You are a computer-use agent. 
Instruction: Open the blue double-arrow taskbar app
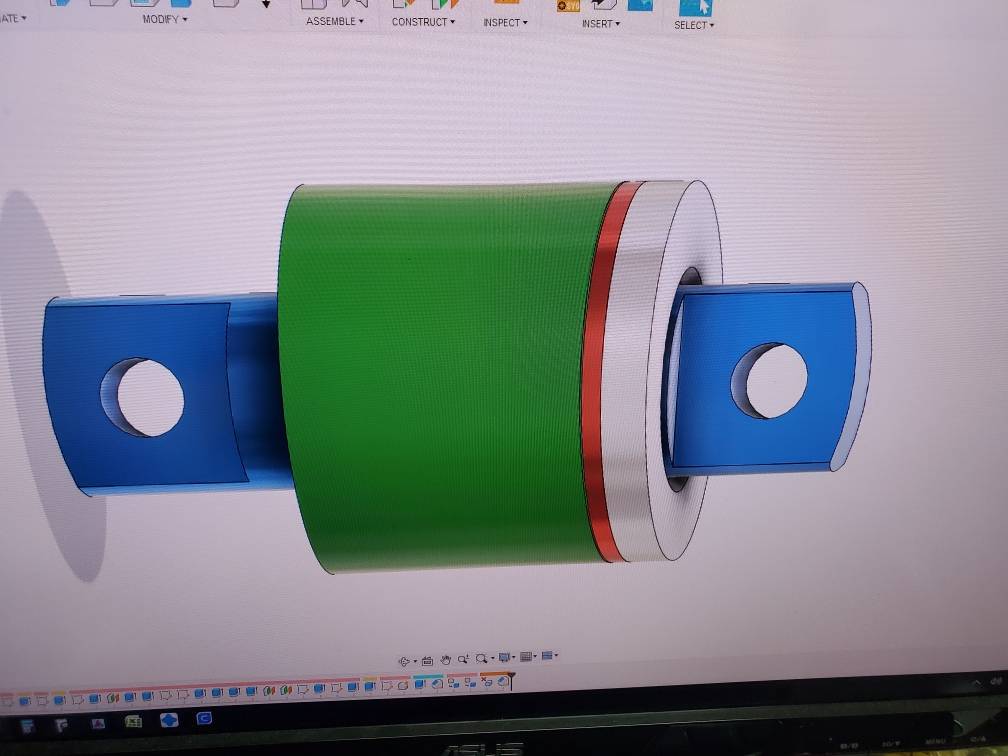168,719
